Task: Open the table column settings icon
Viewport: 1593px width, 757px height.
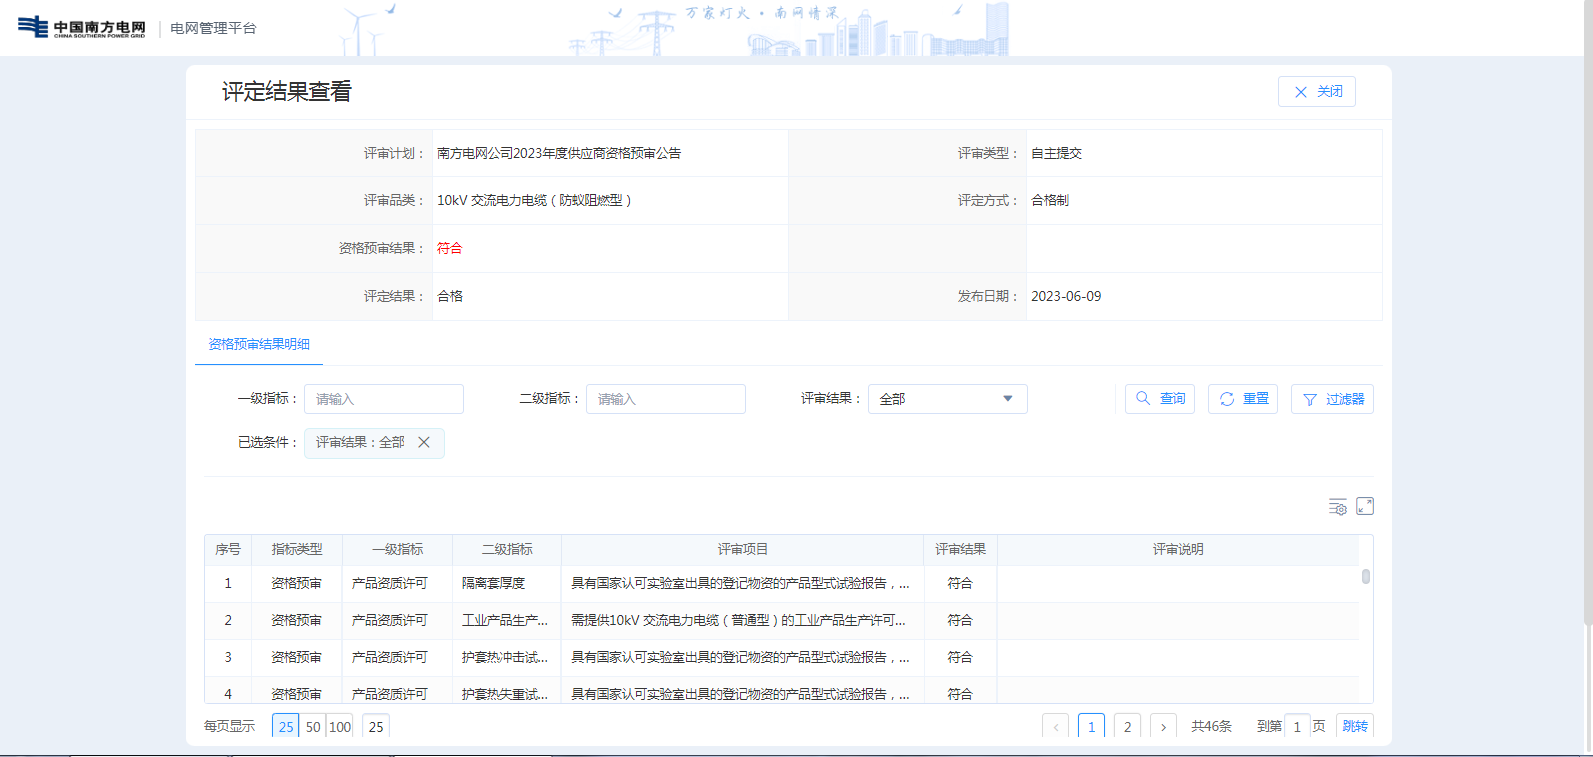Action: pos(1337,507)
